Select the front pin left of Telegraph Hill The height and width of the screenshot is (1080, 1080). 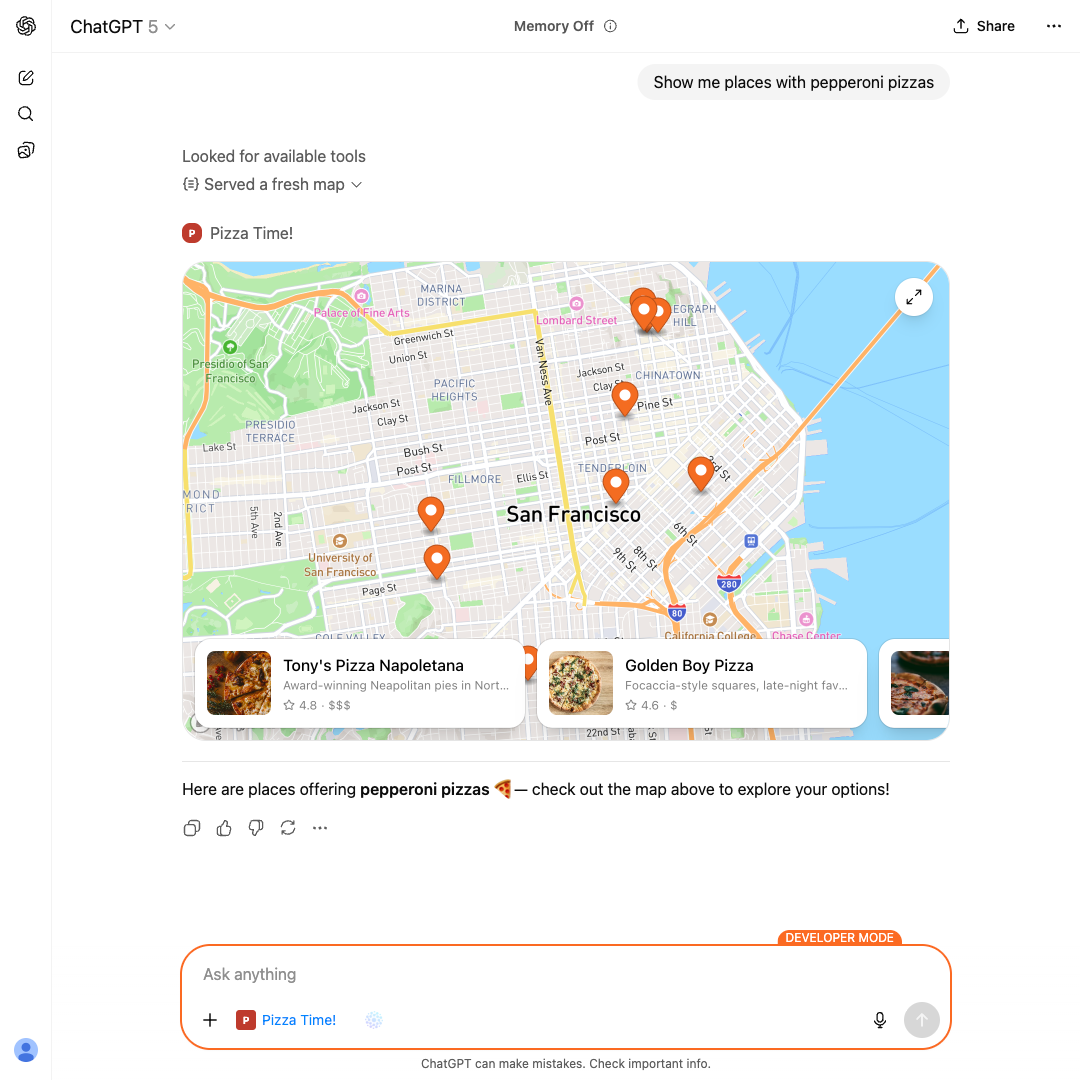[x=644, y=313]
